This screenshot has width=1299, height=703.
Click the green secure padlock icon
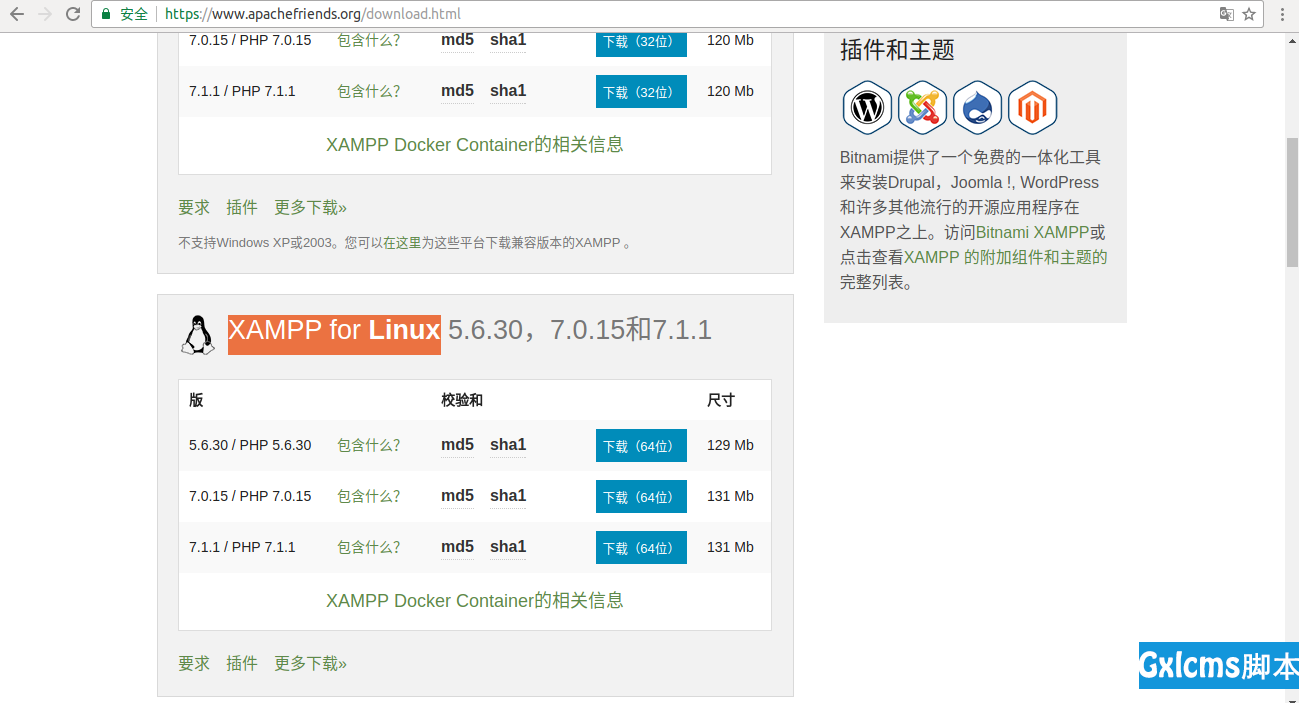[x=106, y=14]
